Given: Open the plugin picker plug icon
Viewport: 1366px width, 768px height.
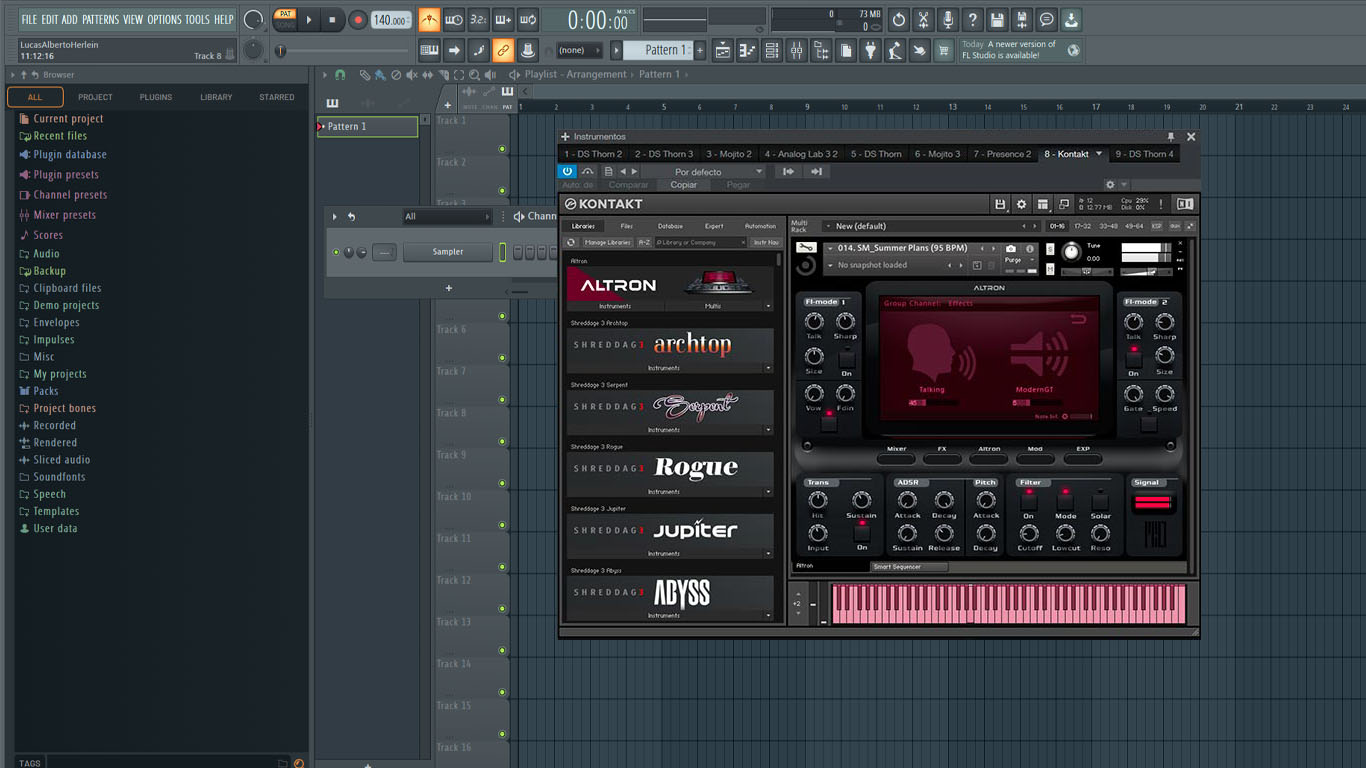Looking at the screenshot, I should [870, 50].
